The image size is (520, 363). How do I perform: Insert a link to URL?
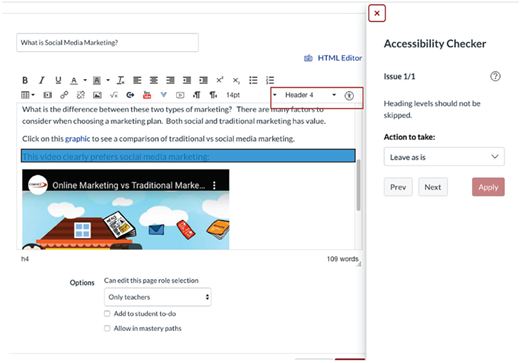64,95
